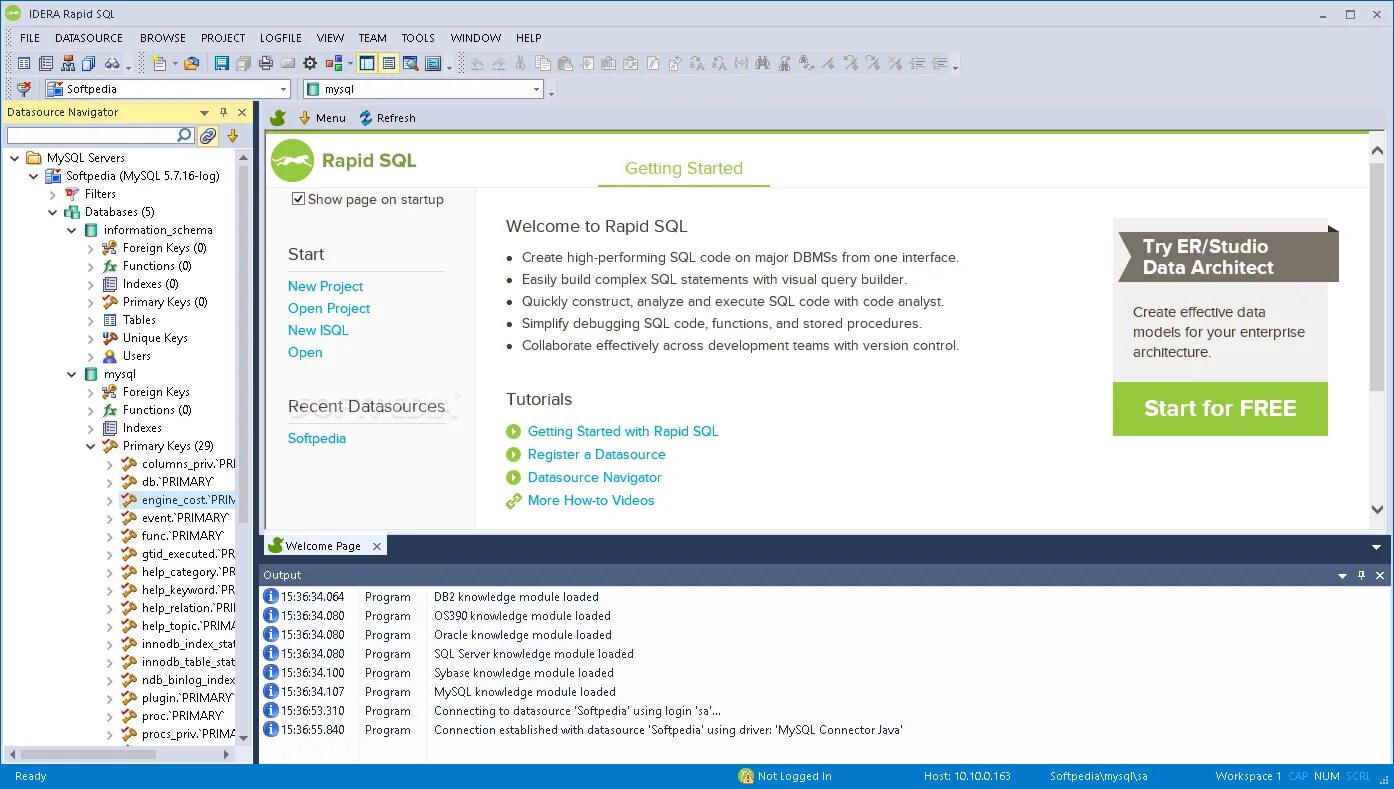Click the scissors Cut icon
The width and height of the screenshot is (1394, 789).
click(518, 63)
